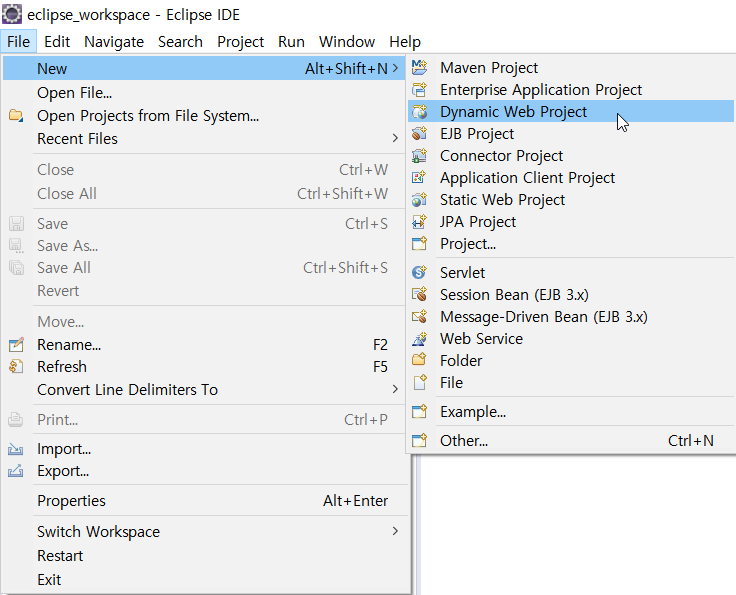
Task: Open the Search menu
Action: (180, 42)
